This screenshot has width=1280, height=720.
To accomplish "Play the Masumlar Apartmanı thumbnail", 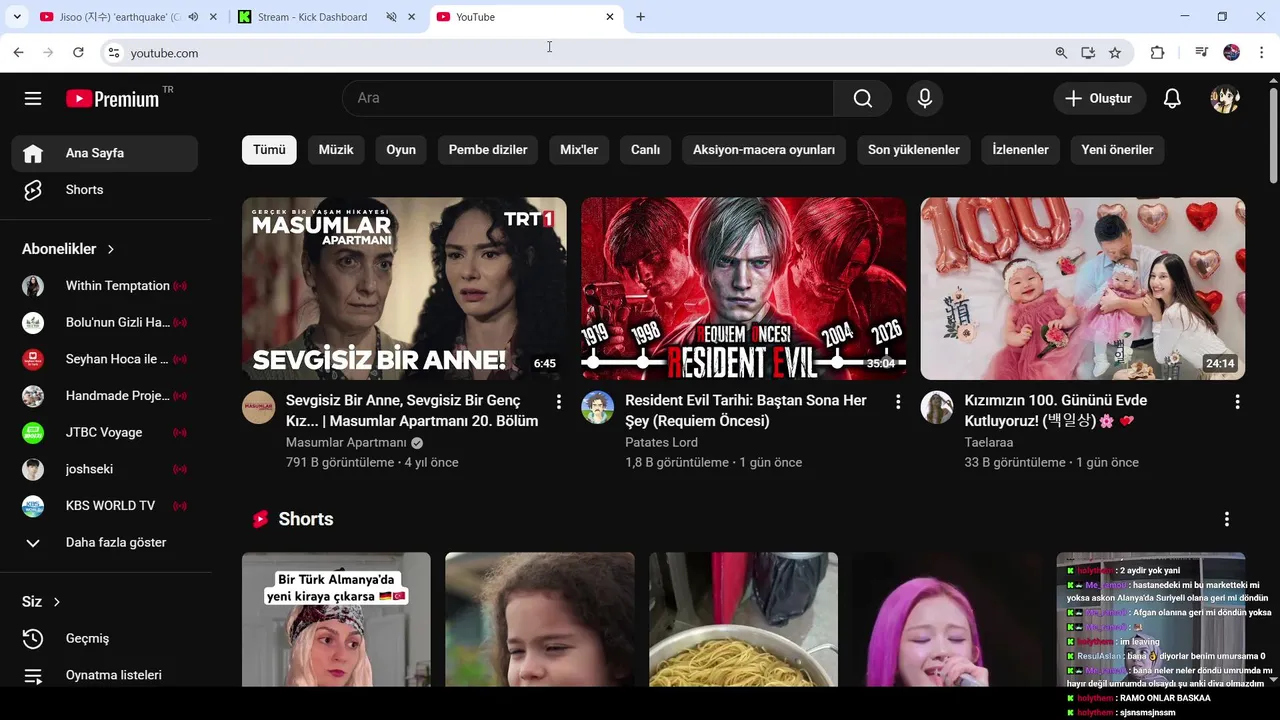I will coord(404,288).
